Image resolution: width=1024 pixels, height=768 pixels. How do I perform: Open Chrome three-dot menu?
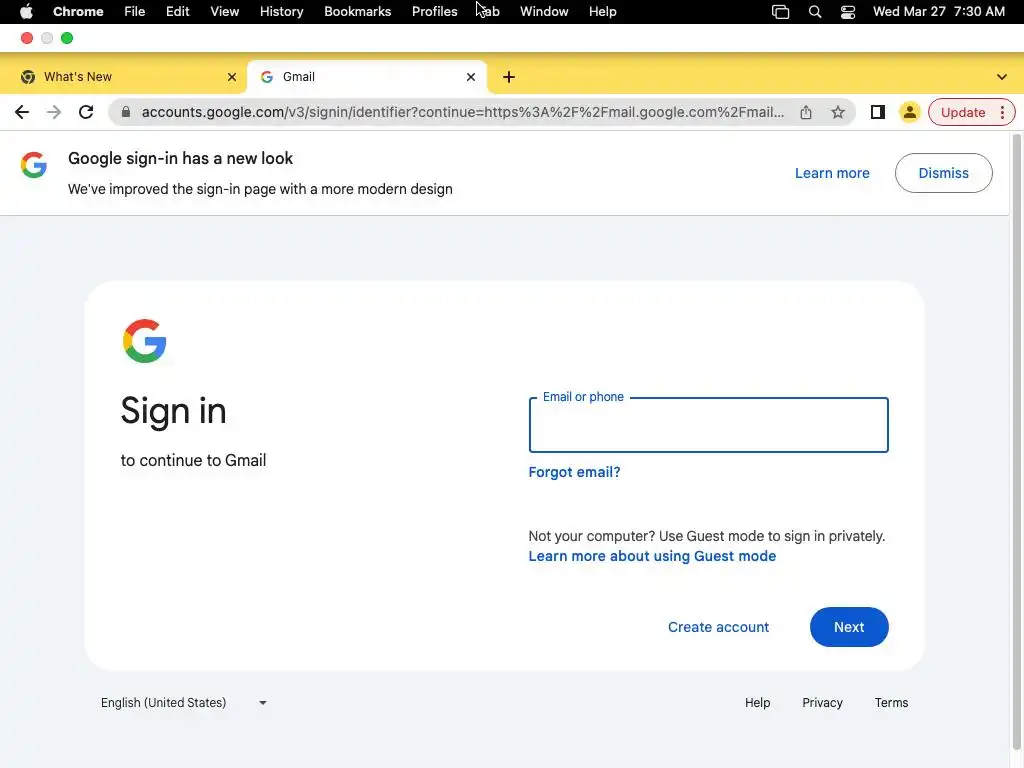coord(1002,112)
